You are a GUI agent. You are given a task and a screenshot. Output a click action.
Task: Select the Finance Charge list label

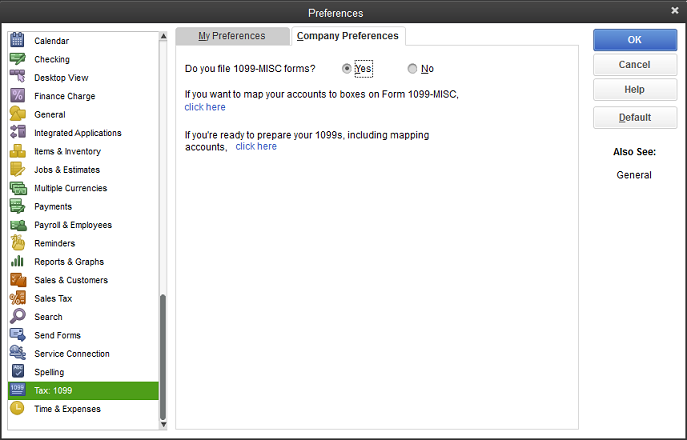tap(65, 96)
